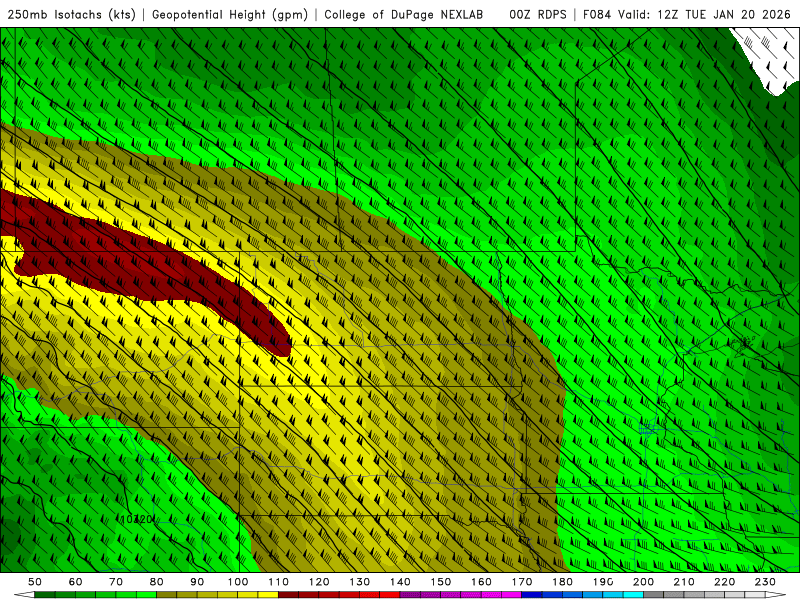Click the colorbar value 100
This screenshot has width=800, height=600.
(x=238, y=582)
